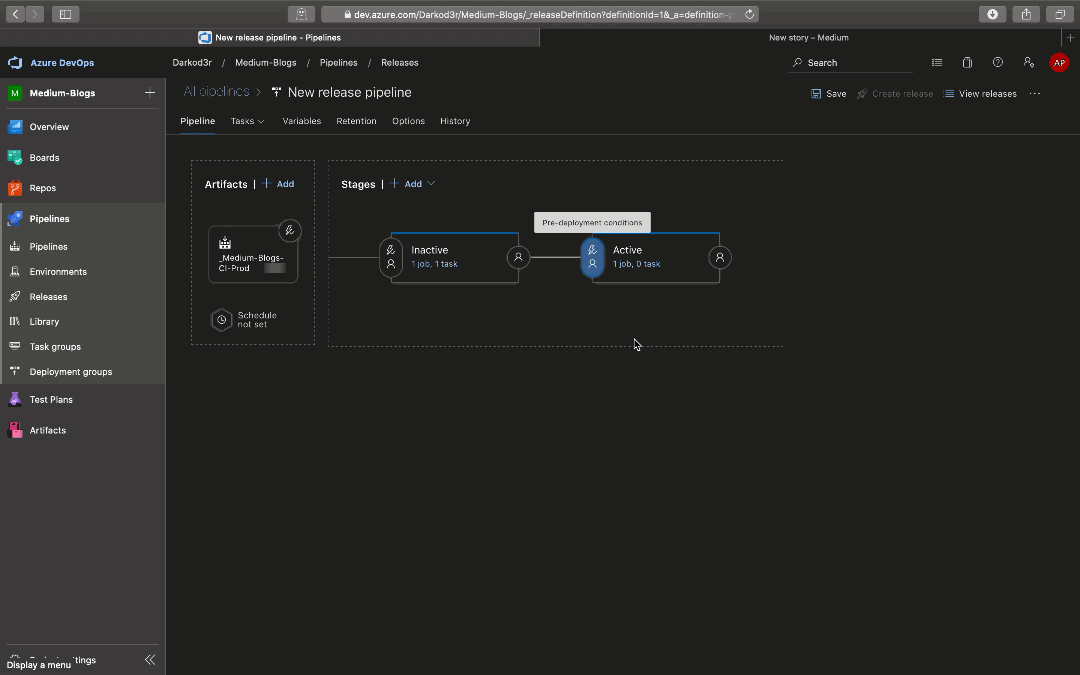Screen dimensions: 1080x675
Task: Open Artifacts in the sidebar
Action: 48,430
